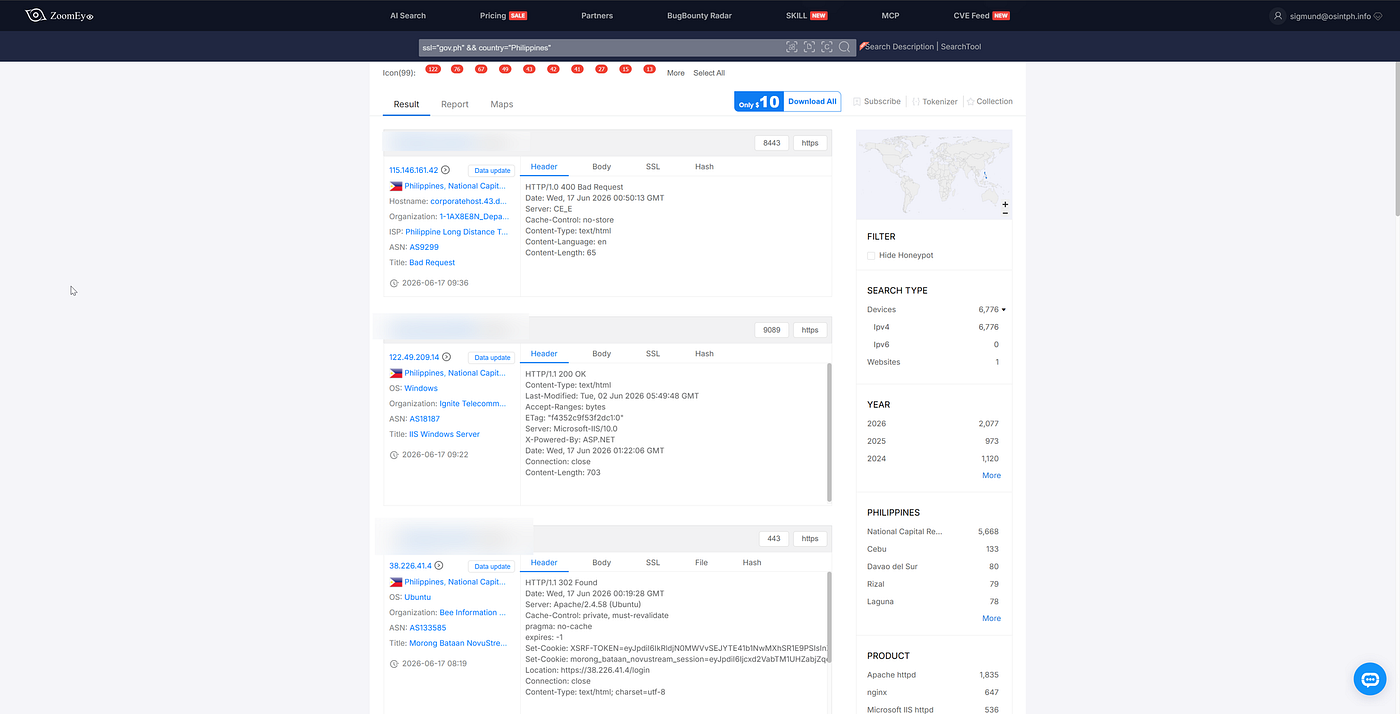
Task: Click the Tokenizer braces icon
Action: (916, 102)
